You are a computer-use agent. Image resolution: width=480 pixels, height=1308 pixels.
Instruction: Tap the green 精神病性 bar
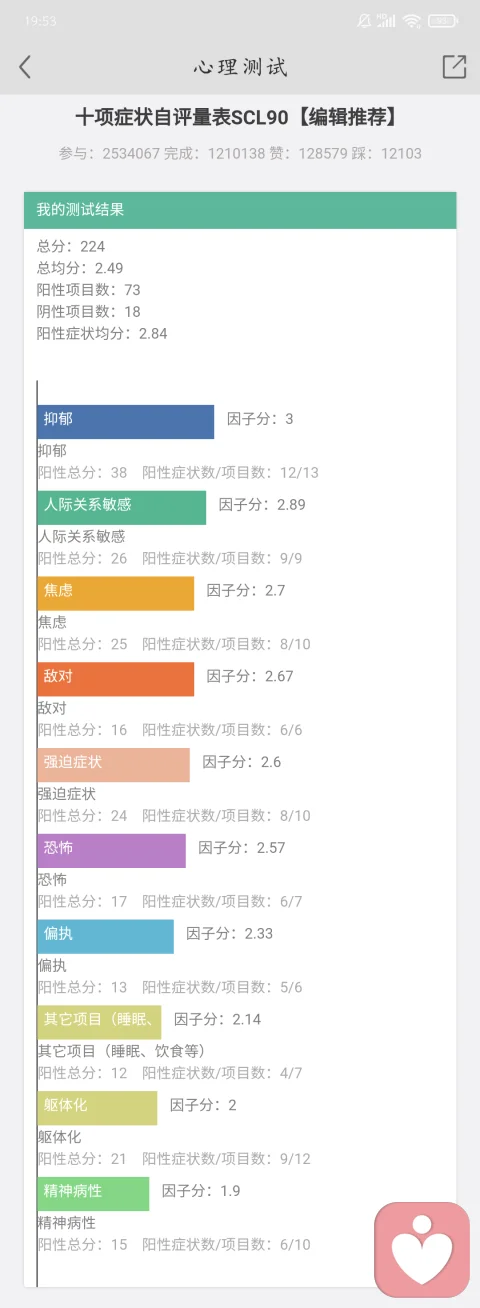[94, 1194]
